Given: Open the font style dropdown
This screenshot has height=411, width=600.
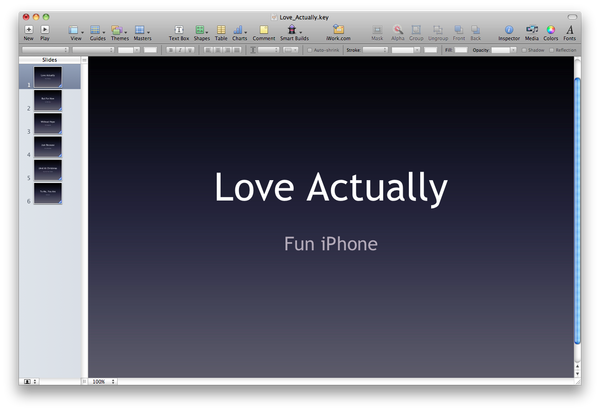Looking at the screenshot, I should (93, 50).
